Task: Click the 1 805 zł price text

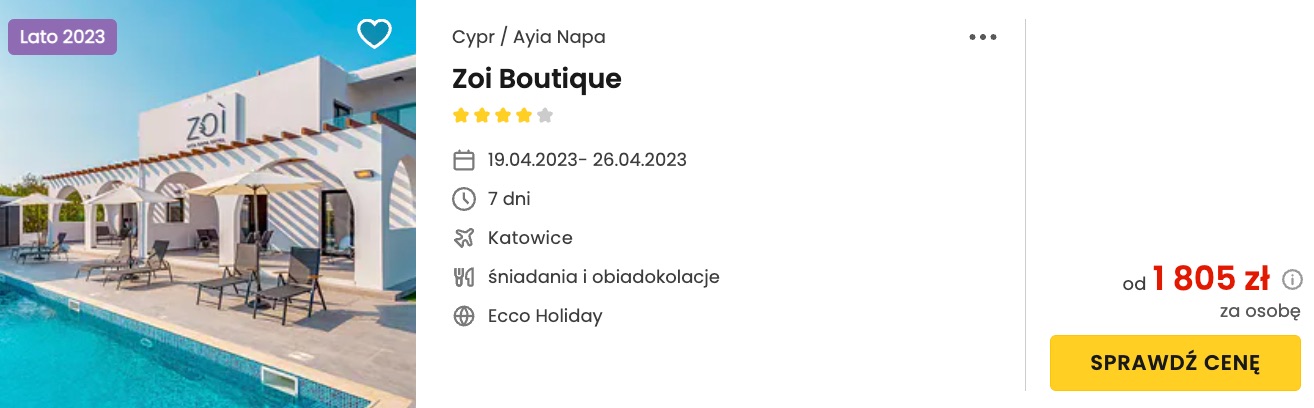Action: point(1211,279)
